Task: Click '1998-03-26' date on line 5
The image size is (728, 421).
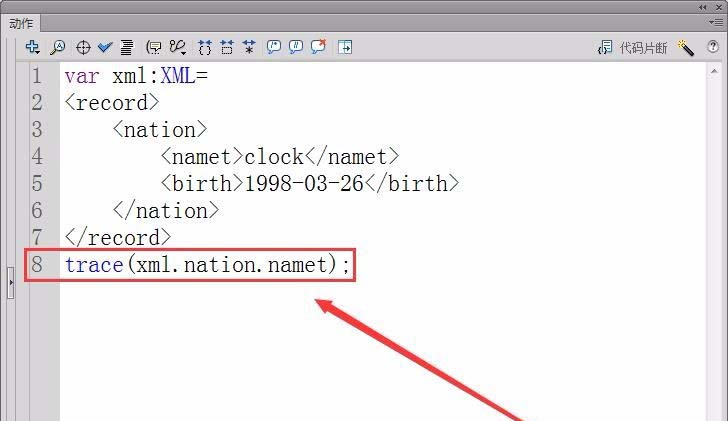Action: point(304,184)
